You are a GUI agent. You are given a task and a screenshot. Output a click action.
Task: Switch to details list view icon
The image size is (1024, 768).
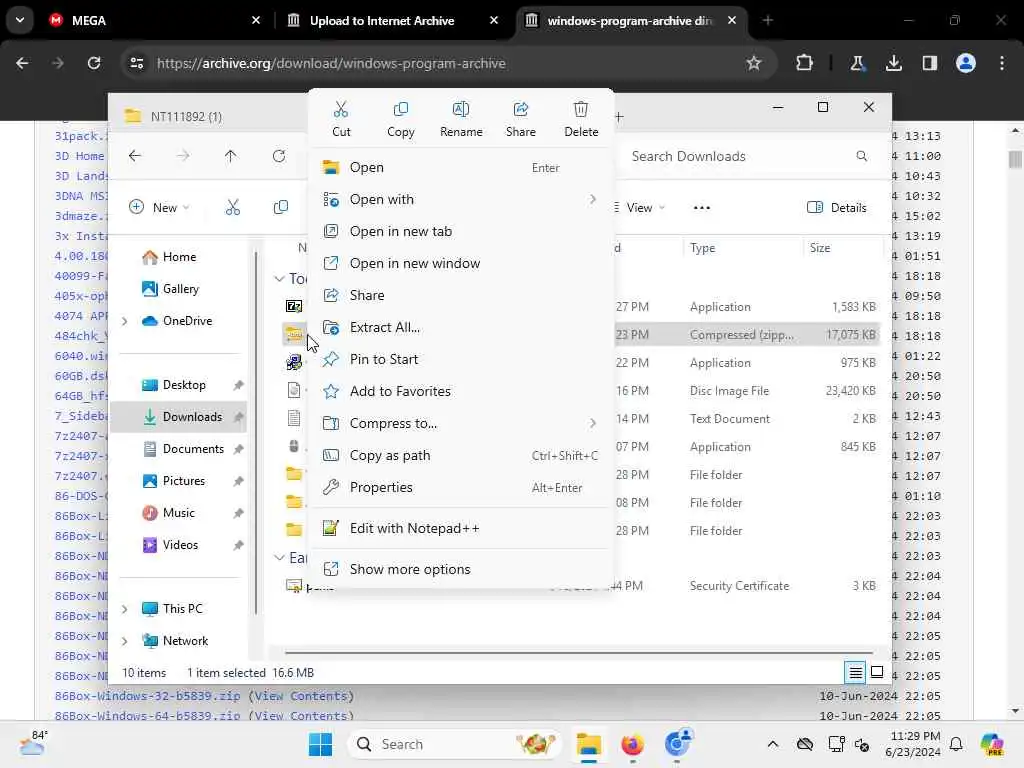point(855,672)
